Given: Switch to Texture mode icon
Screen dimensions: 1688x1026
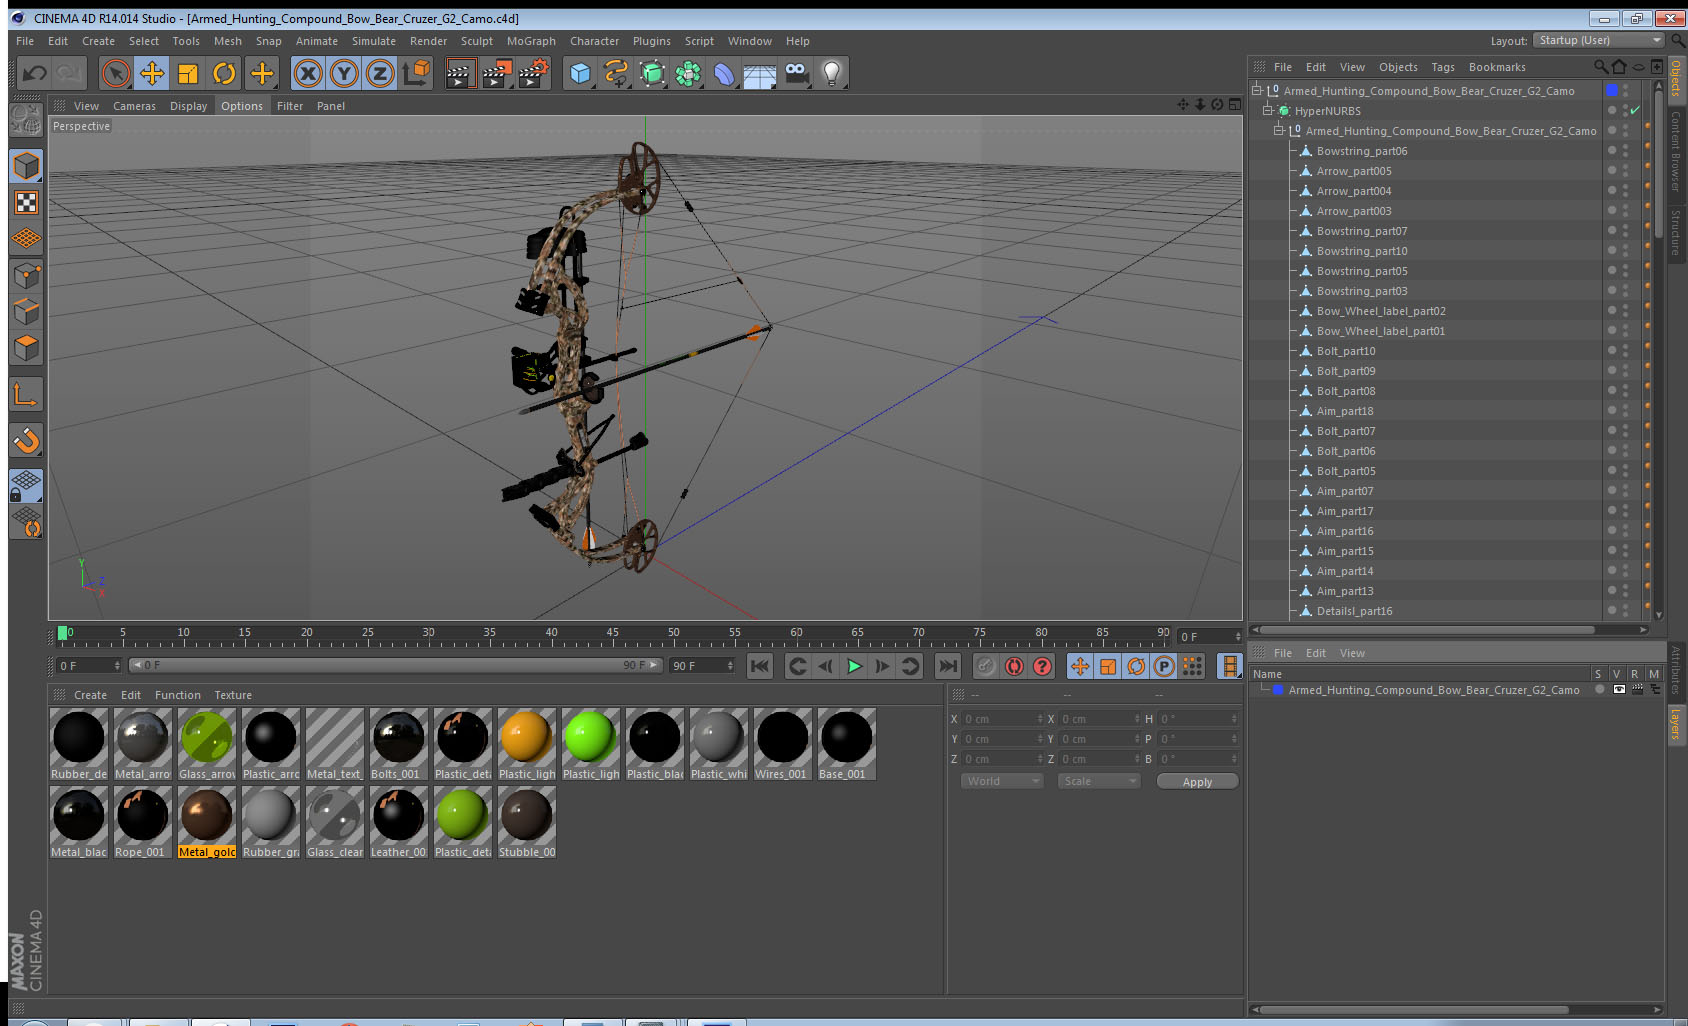Looking at the screenshot, I should coord(26,202).
